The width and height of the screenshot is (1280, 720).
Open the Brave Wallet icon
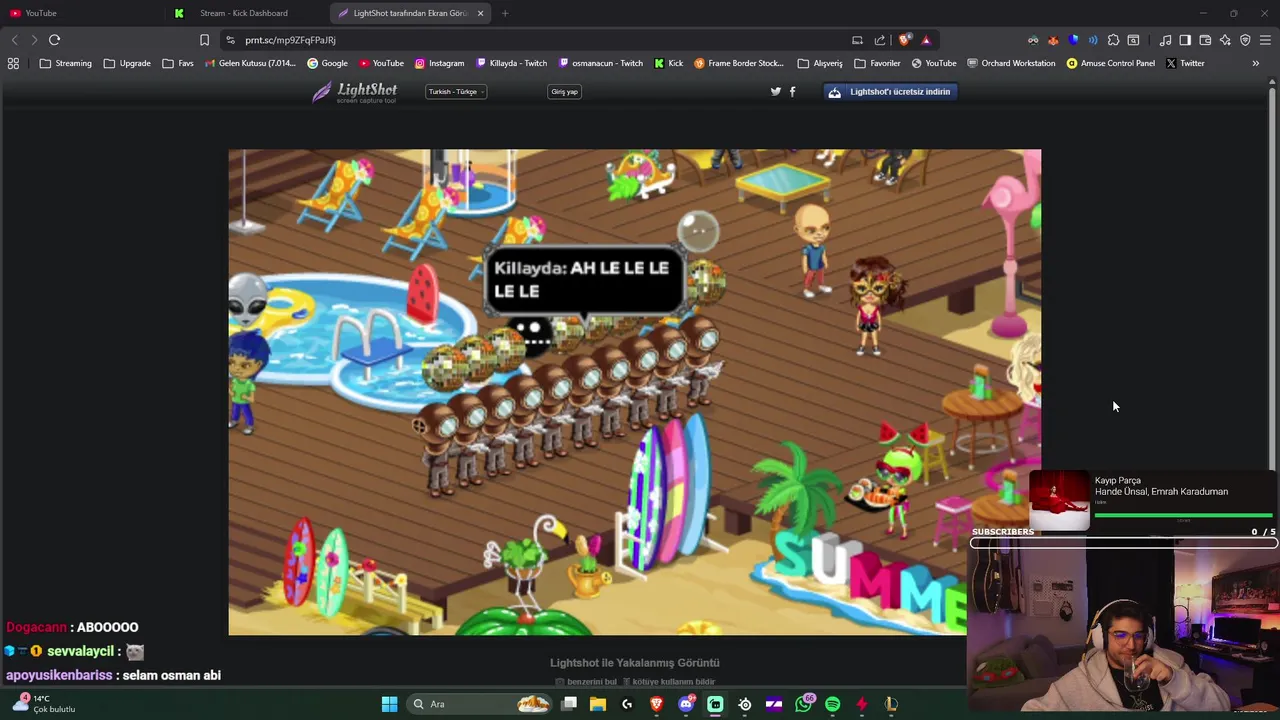point(1205,40)
